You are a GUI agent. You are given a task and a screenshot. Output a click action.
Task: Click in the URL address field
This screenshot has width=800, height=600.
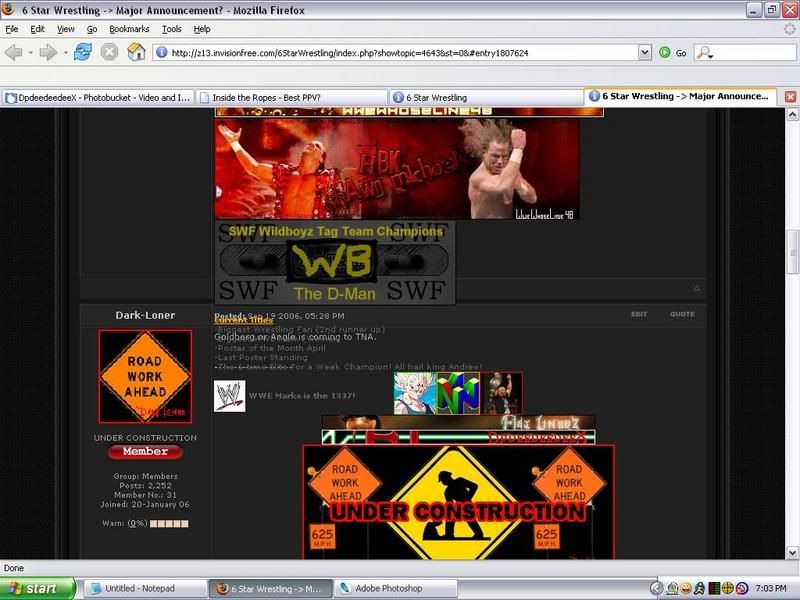[400, 52]
